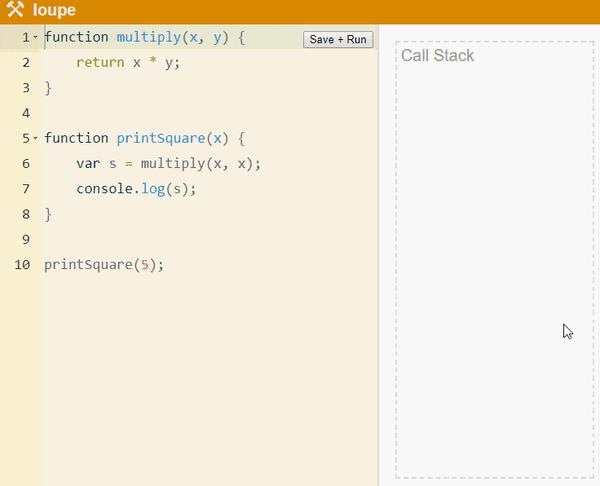This screenshot has width=600, height=486.
Task: Collapse the multiply function fold arrow on line 1
Action: (35, 37)
